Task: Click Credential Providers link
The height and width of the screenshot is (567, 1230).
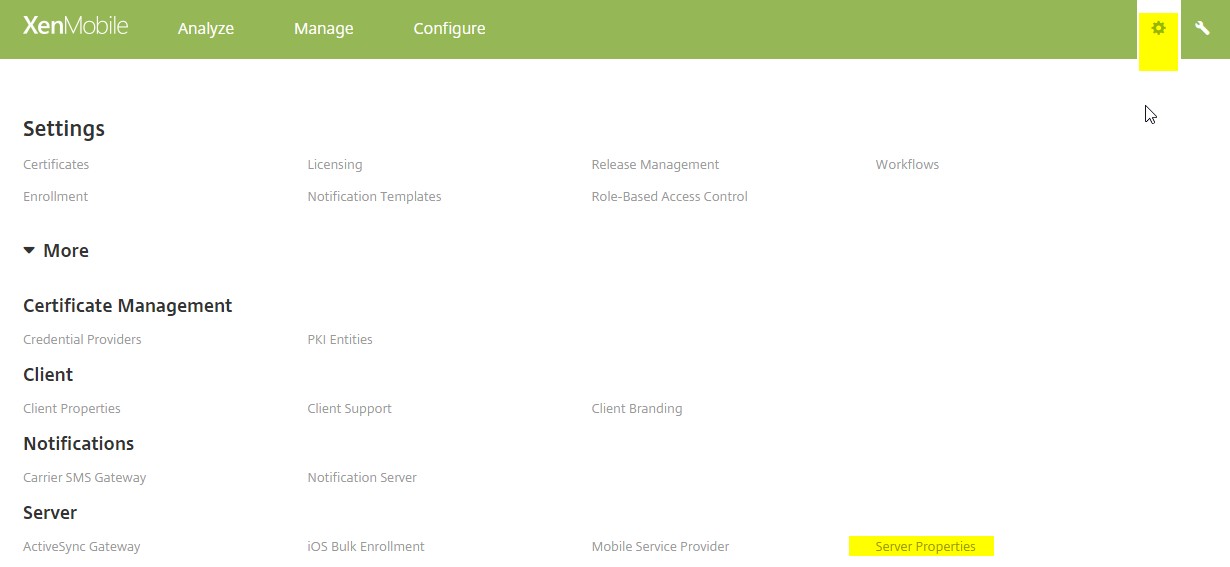Action: click(82, 340)
